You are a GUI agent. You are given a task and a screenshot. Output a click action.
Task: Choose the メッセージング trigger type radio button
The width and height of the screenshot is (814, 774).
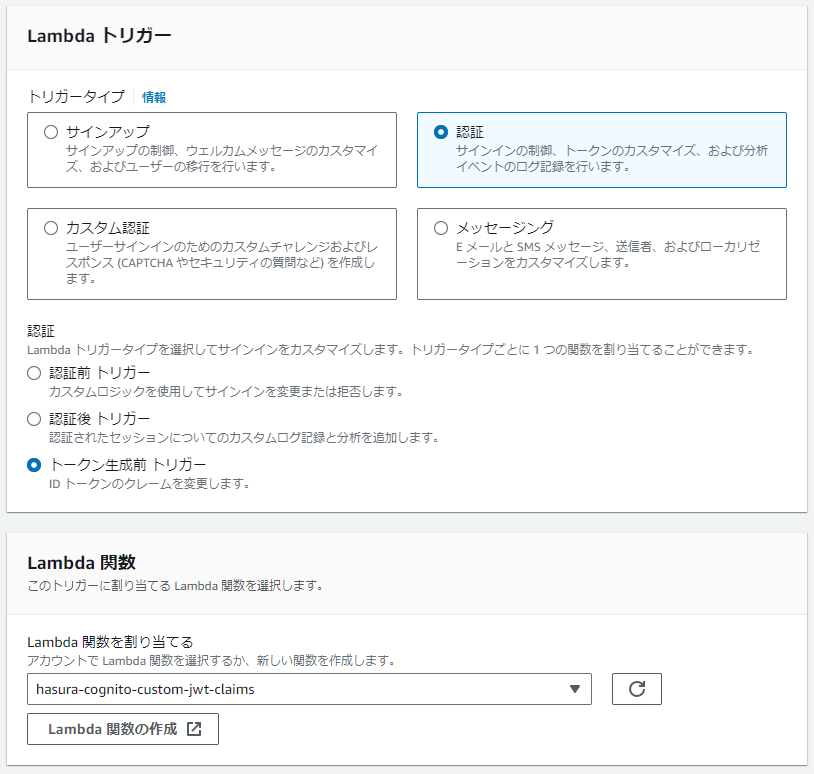441,228
